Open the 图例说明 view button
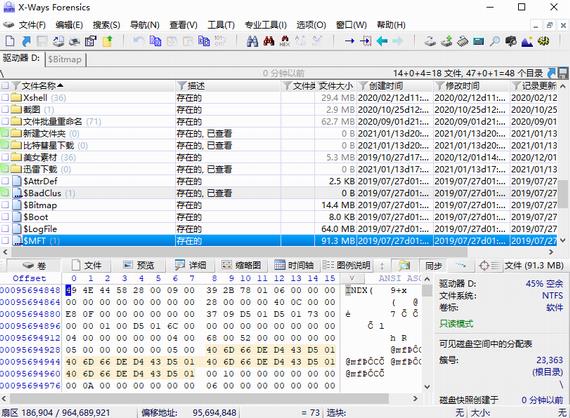This screenshot has height=418, width=570. (347, 266)
